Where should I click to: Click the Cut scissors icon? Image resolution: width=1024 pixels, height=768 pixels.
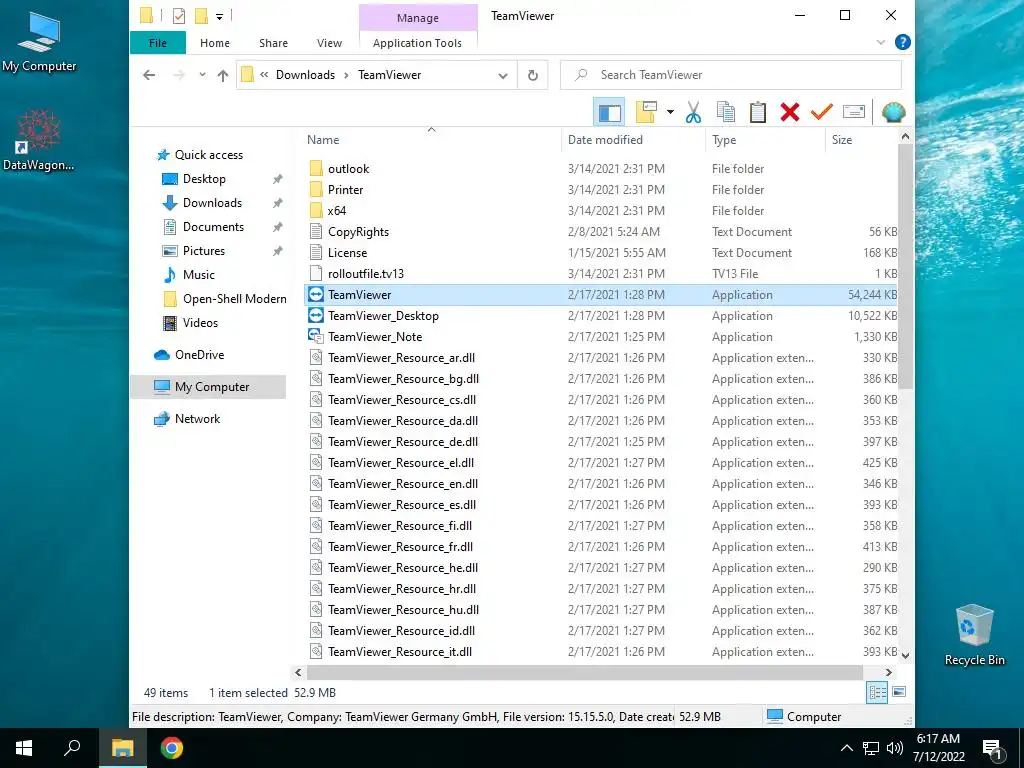click(x=693, y=112)
